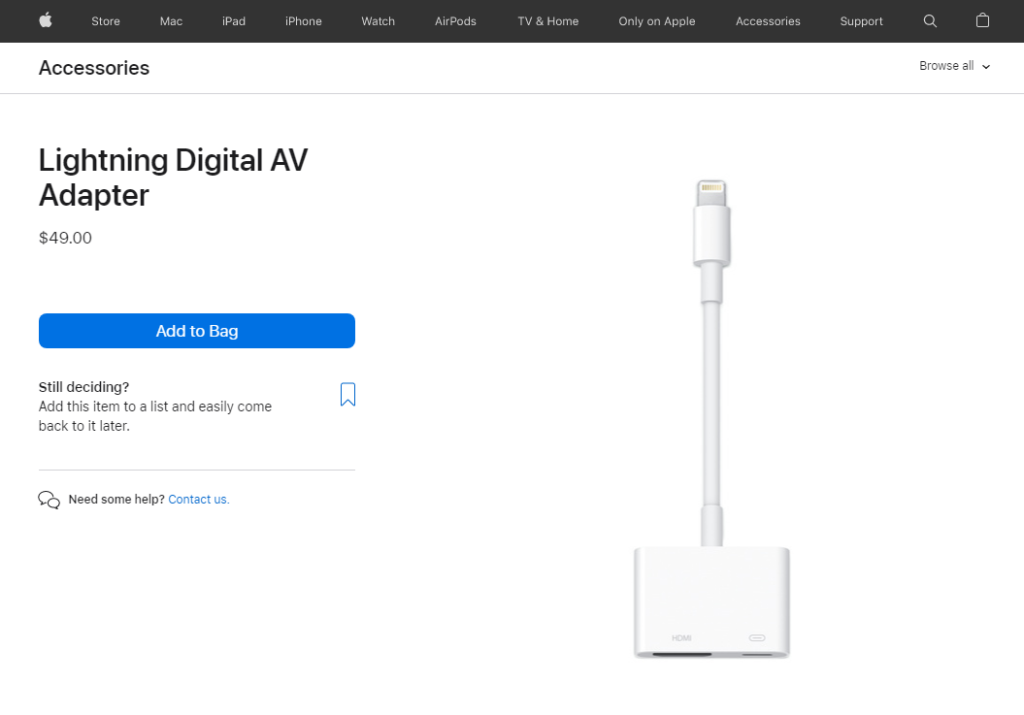Click the Add to Bag button
The width and height of the screenshot is (1024, 715).
tap(196, 330)
